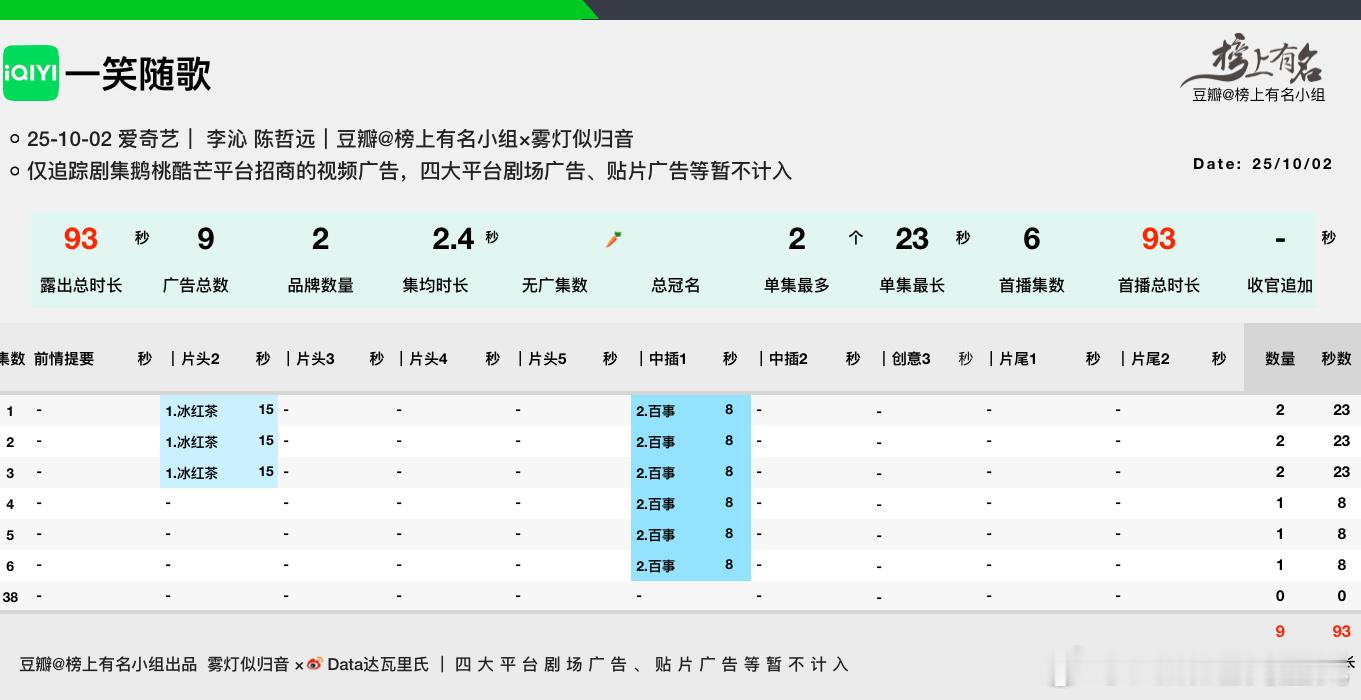Click the 23 above 单集最长
The height and width of the screenshot is (700, 1361).
(x=912, y=239)
